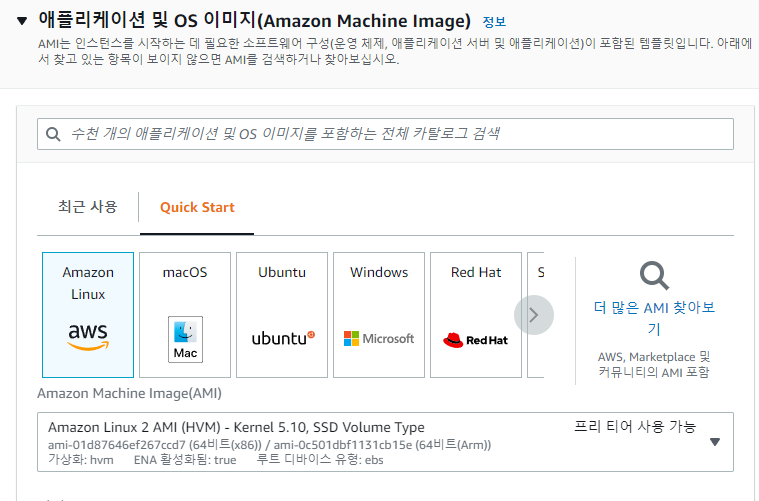Show next OS tiles with arrow button
The width and height of the screenshot is (759, 501).
534,315
